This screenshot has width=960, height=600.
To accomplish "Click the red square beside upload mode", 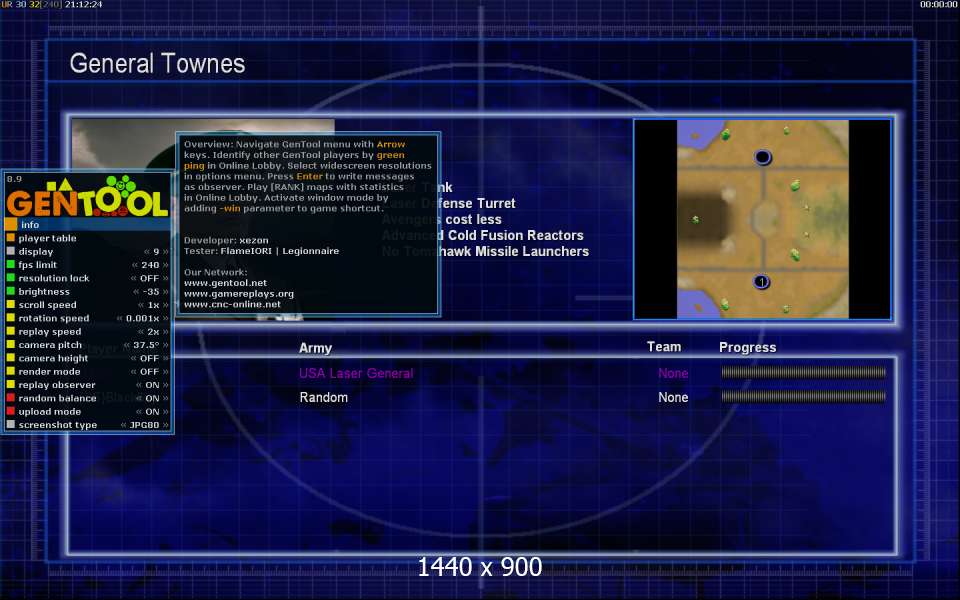I will click(x=10, y=411).
